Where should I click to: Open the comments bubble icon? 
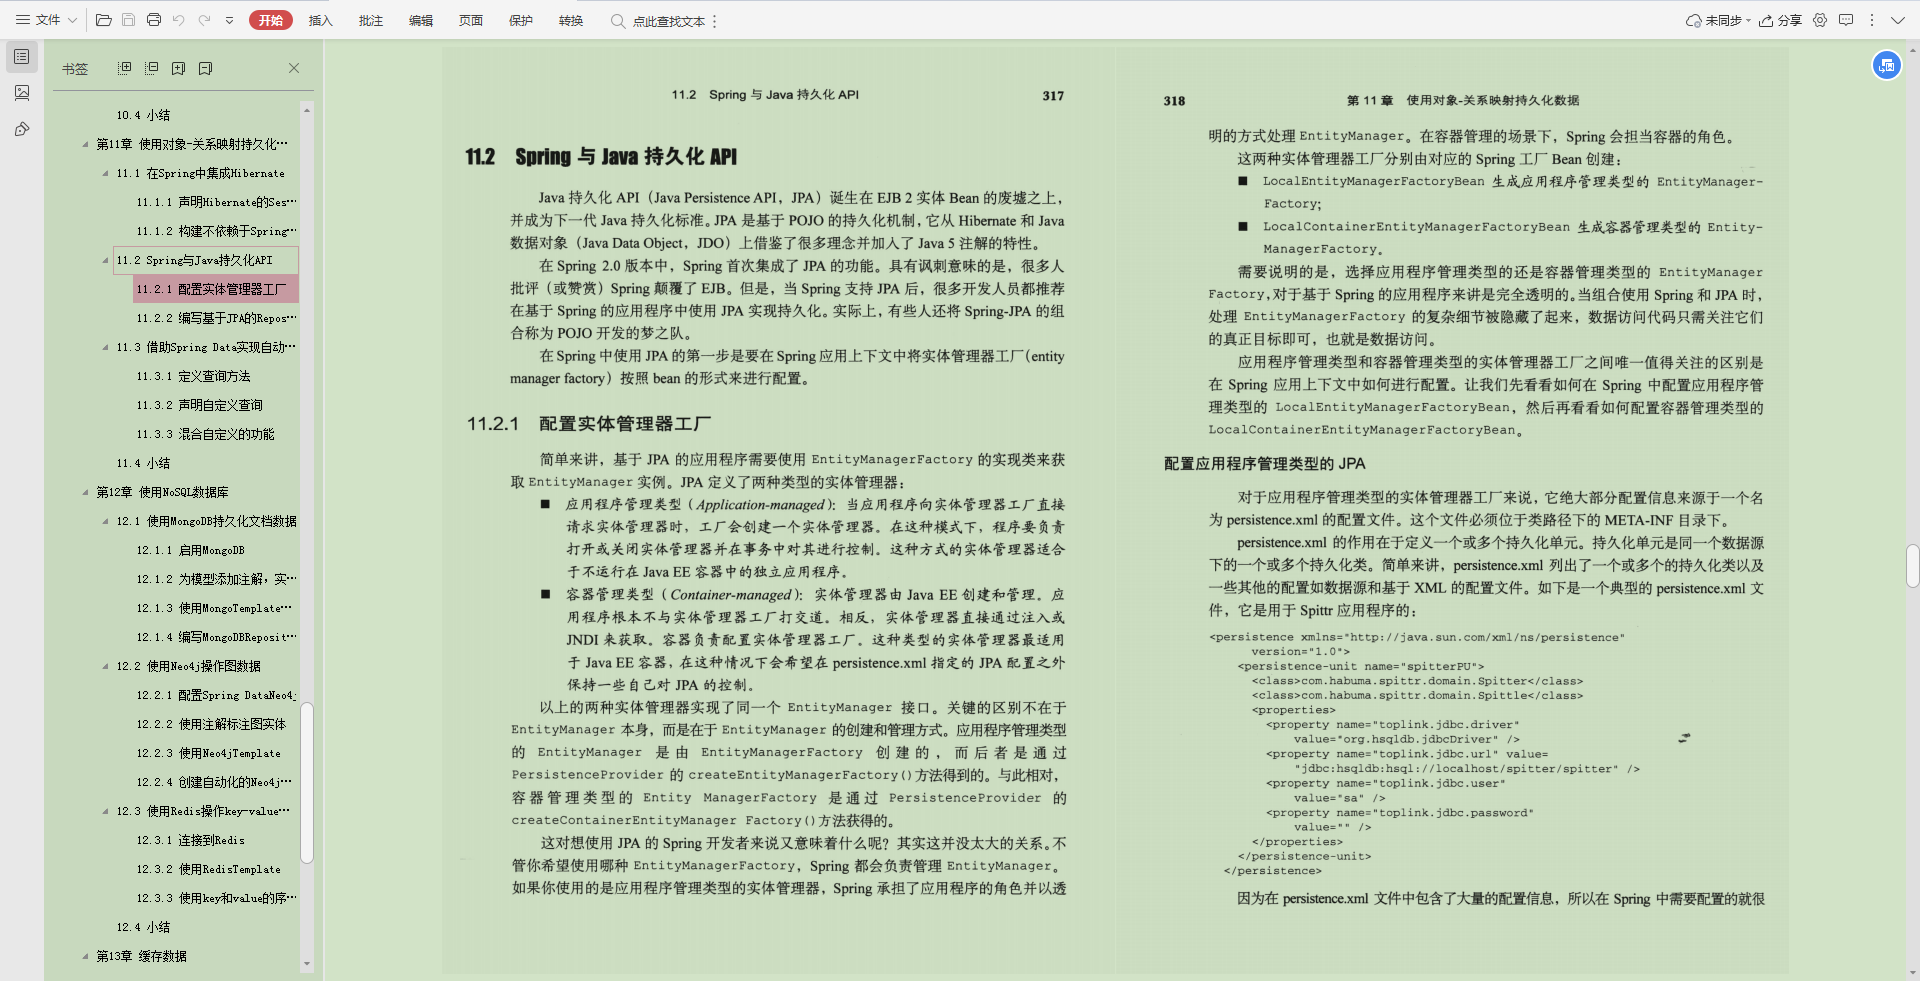click(1847, 20)
